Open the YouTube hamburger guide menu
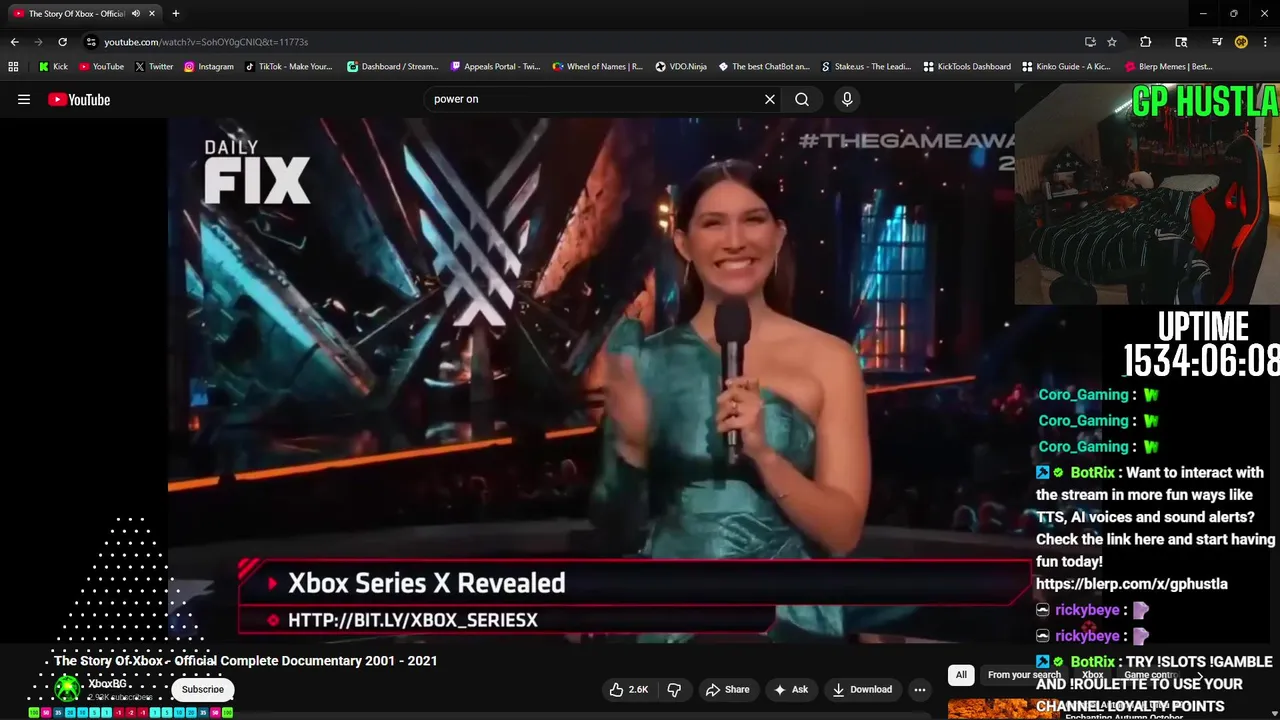The width and height of the screenshot is (1280, 720). 24,99
